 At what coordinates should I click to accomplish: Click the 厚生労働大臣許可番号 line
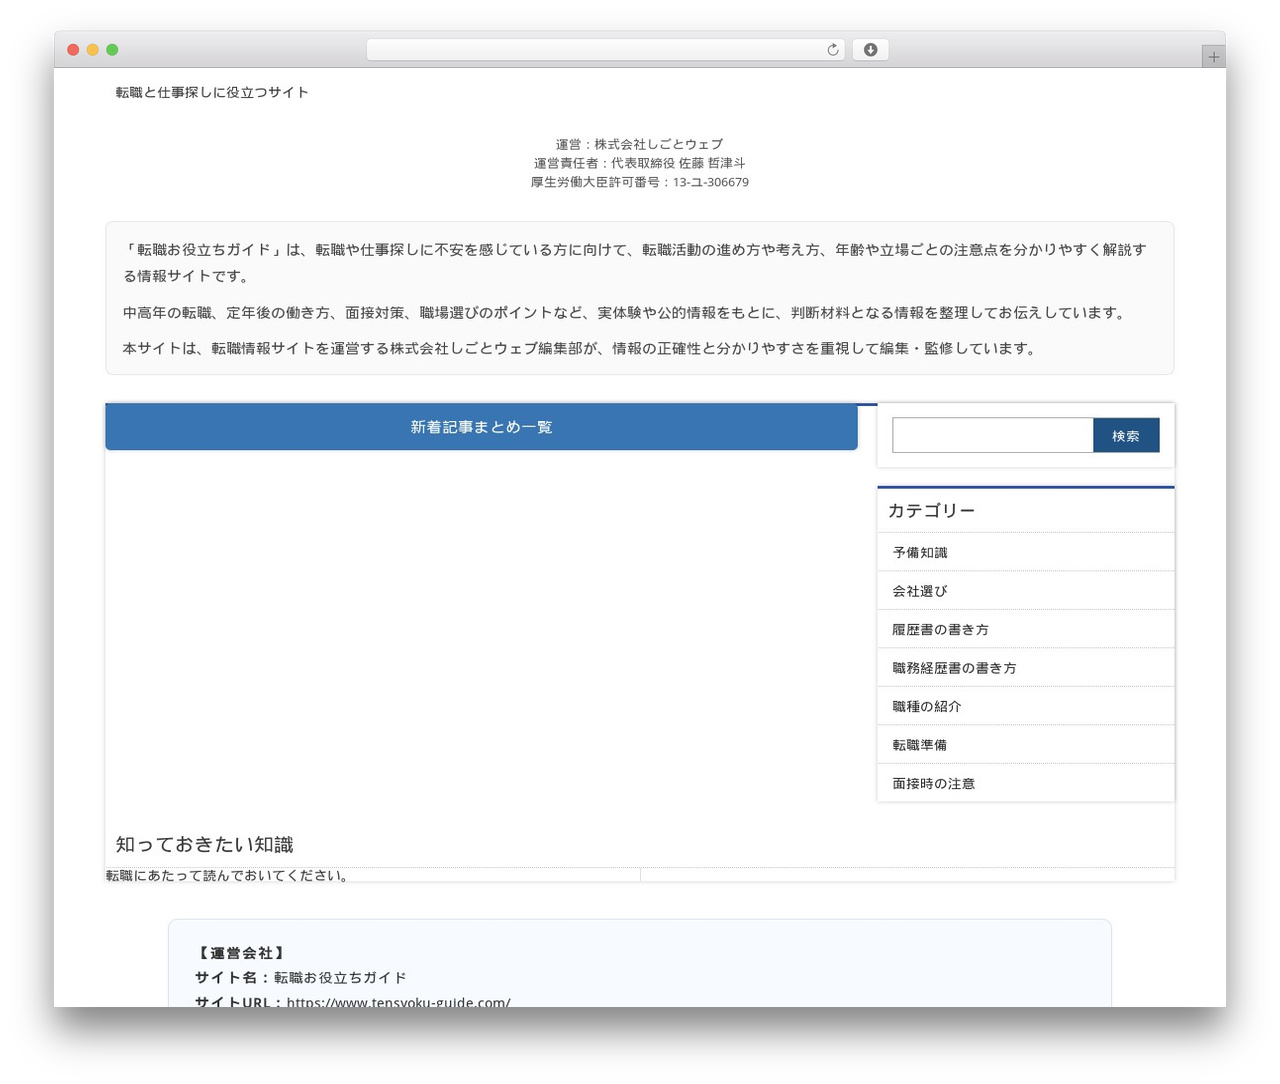640,182
